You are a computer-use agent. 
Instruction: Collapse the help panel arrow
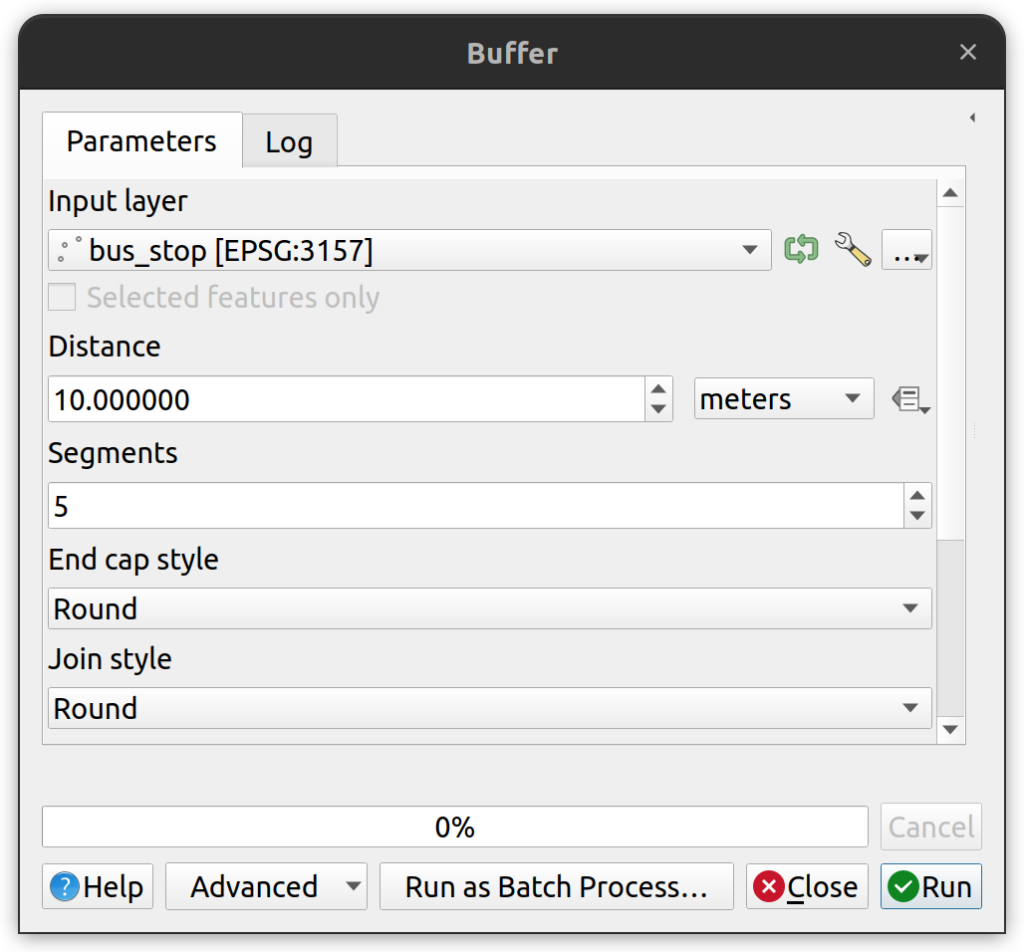972,118
